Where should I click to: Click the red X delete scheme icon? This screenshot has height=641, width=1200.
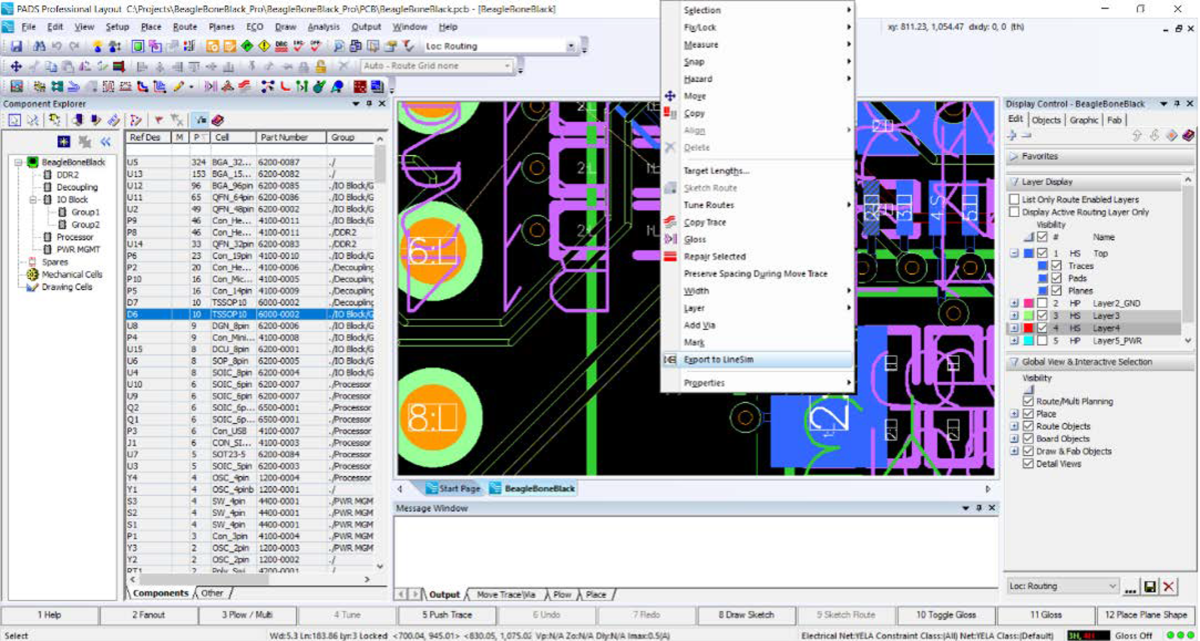(1170, 586)
